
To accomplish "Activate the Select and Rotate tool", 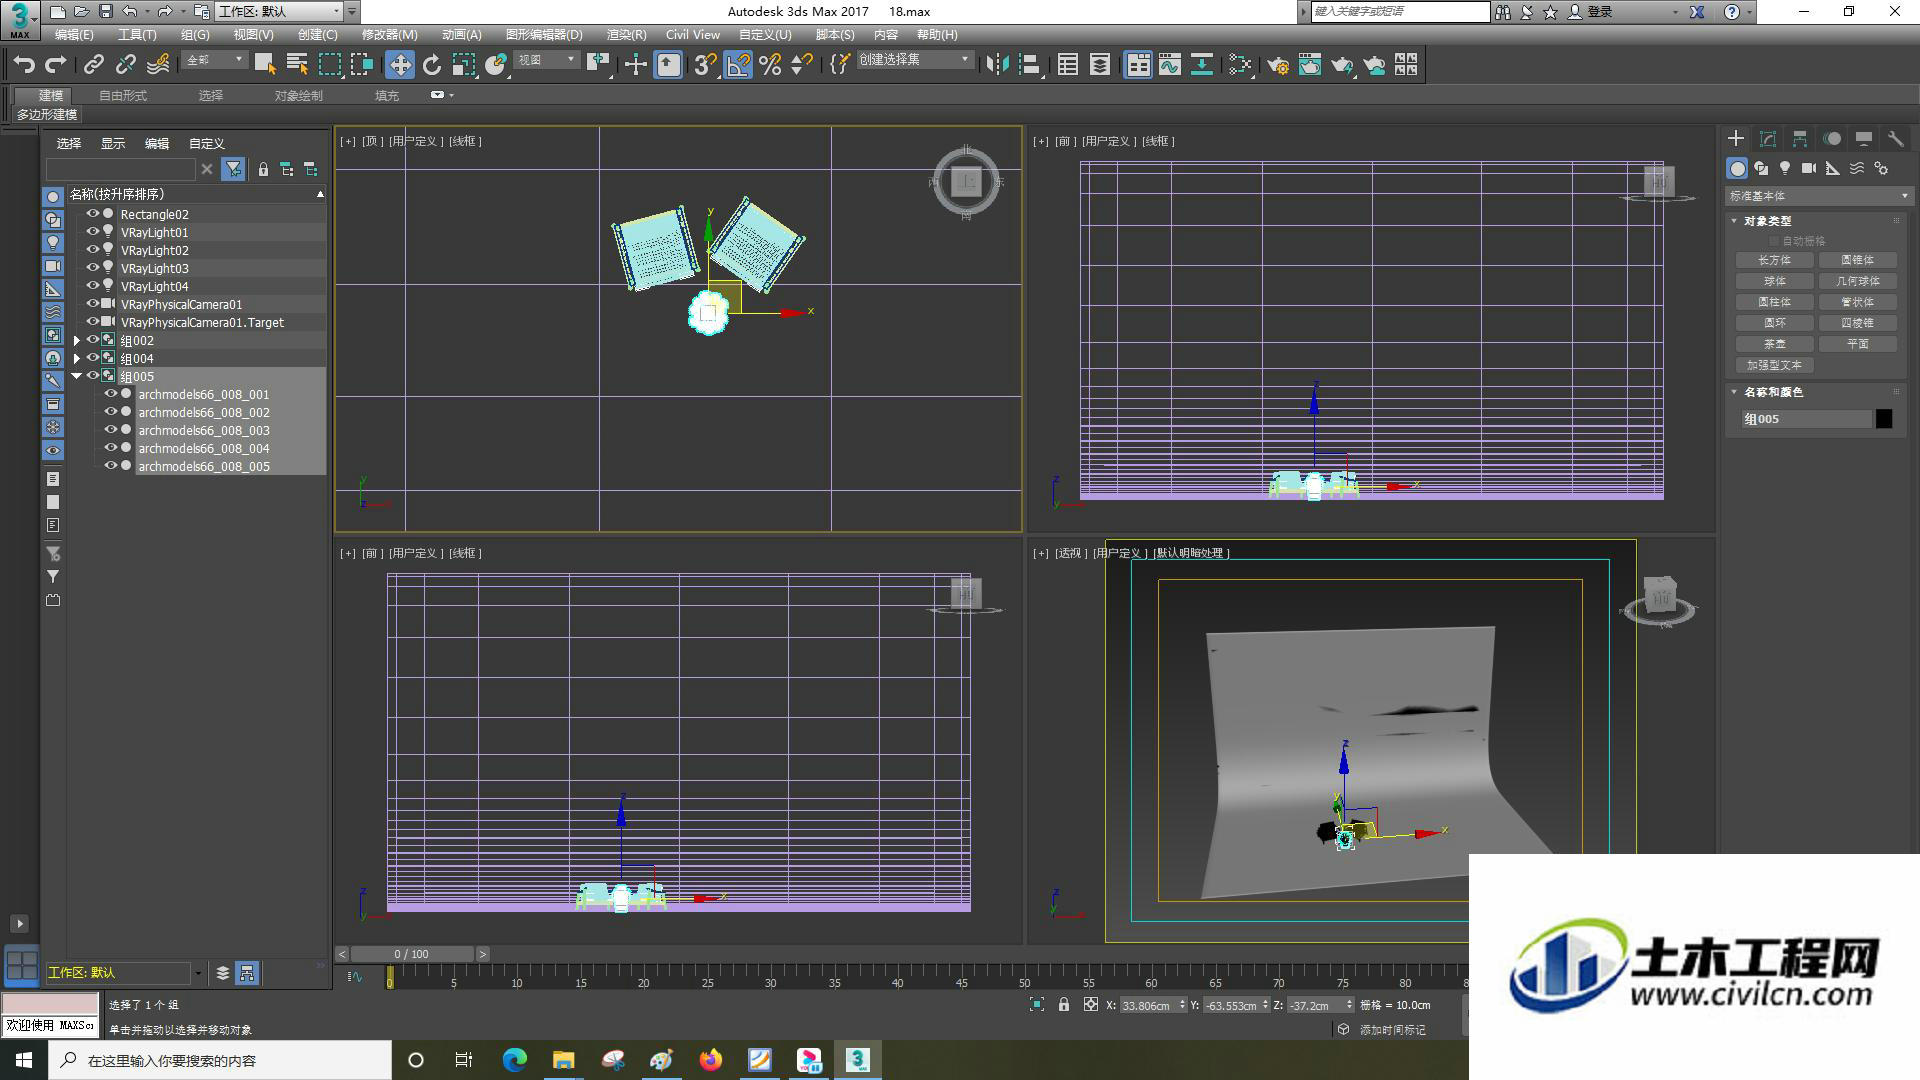I will tap(432, 65).
